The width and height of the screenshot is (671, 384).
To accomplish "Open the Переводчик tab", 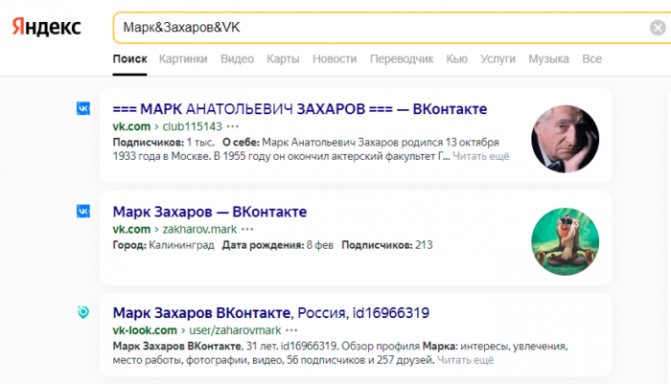I will pos(401,59).
